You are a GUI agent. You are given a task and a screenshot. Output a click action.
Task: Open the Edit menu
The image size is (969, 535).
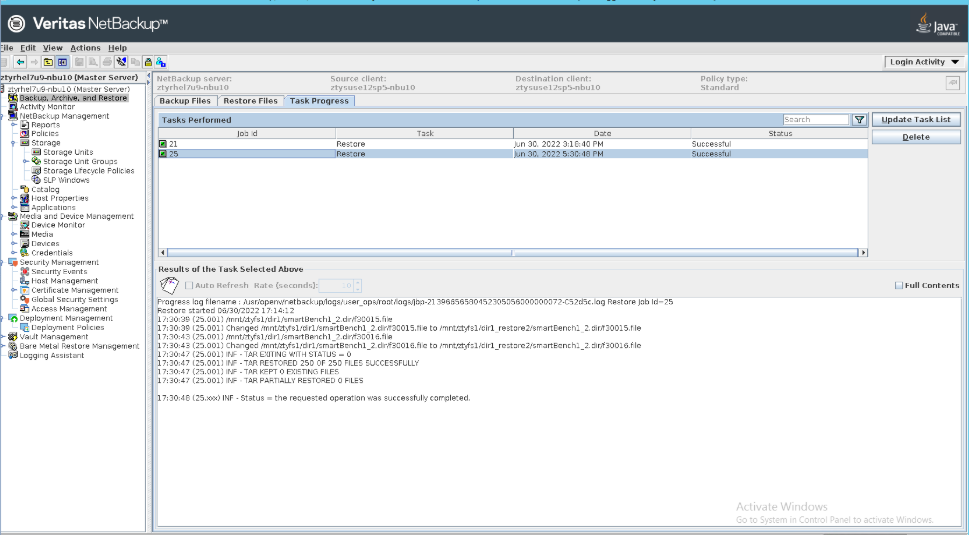(28, 48)
